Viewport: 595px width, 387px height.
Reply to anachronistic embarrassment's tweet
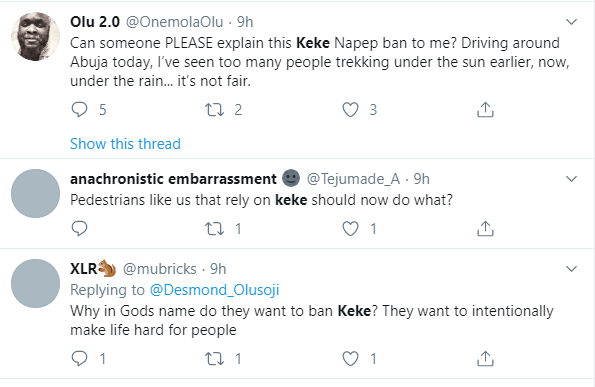tap(79, 228)
